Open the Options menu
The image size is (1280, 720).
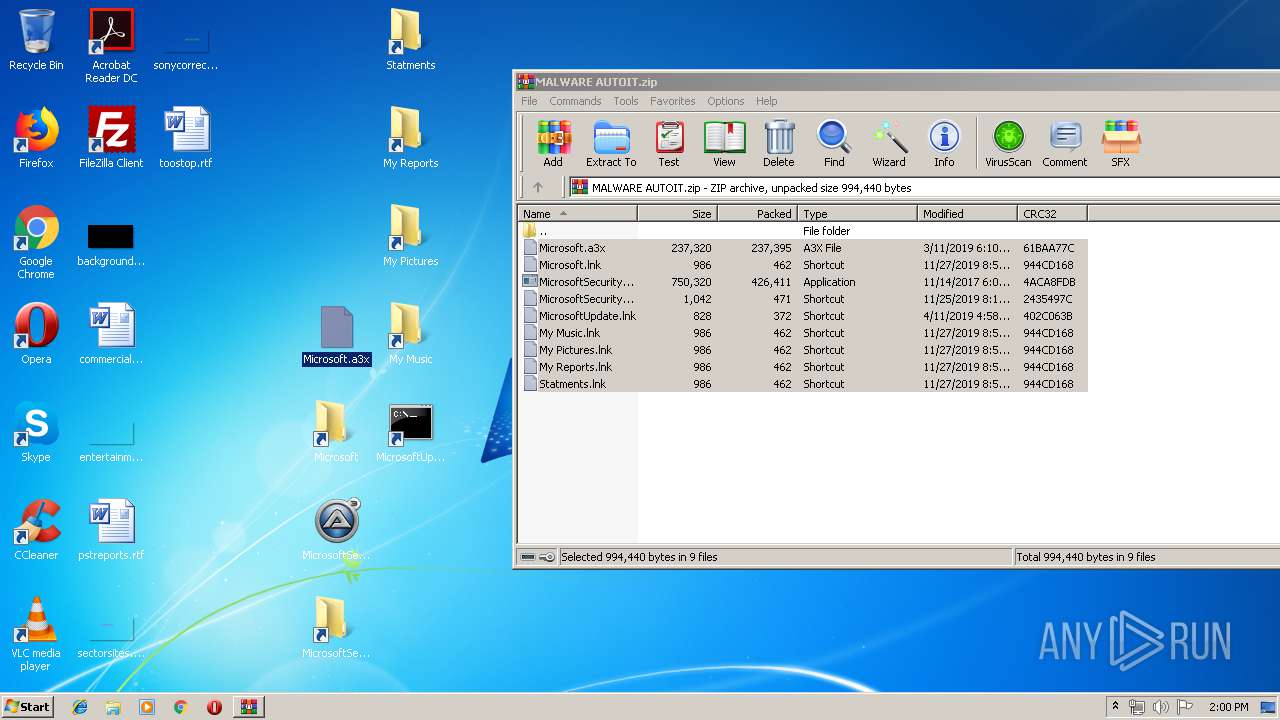(x=726, y=101)
